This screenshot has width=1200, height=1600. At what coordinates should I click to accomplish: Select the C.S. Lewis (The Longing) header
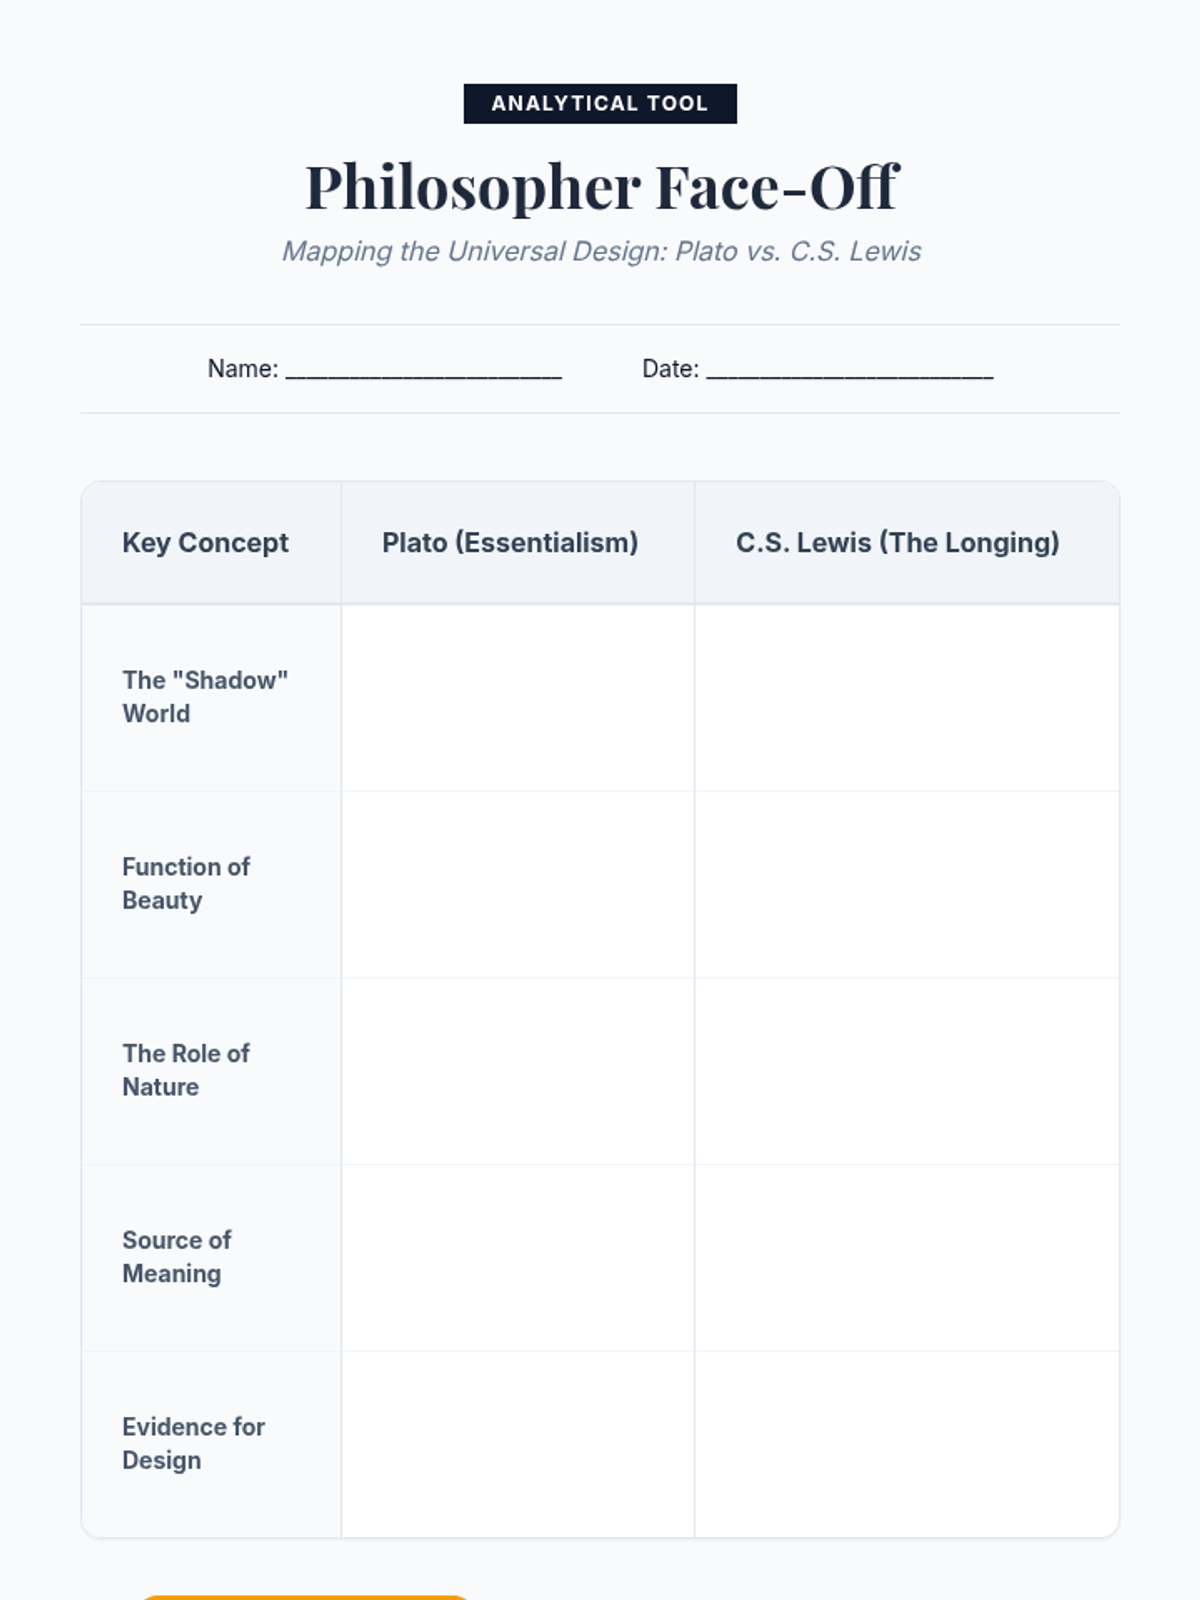pyautogui.click(x=897, y=543)
